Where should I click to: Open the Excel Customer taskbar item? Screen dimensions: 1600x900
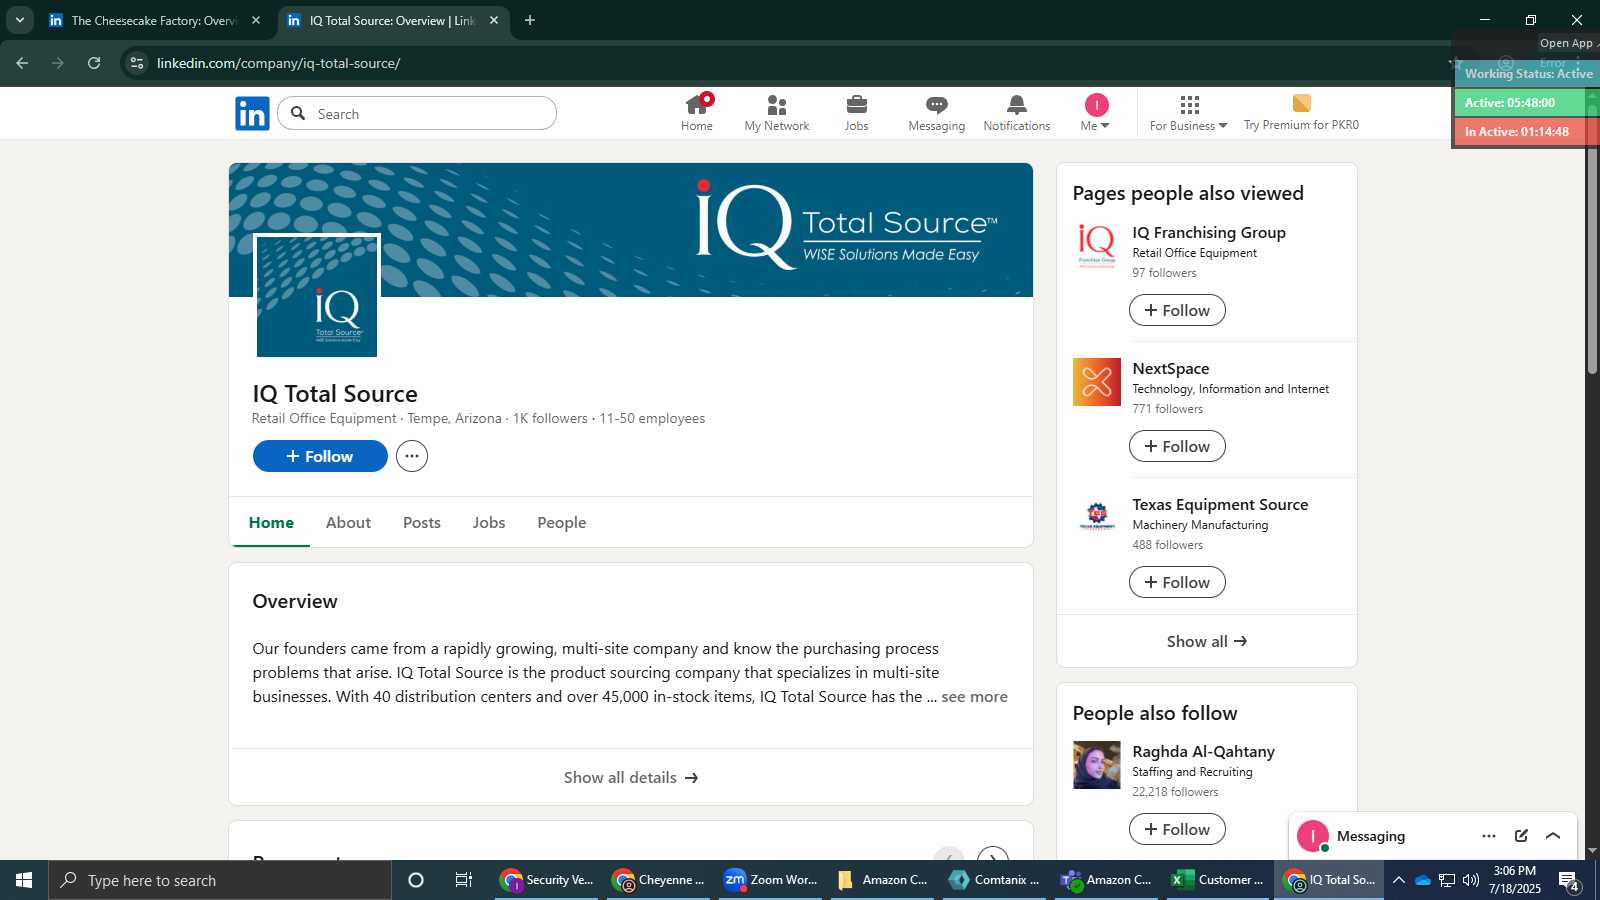[x=1218, y=880]
